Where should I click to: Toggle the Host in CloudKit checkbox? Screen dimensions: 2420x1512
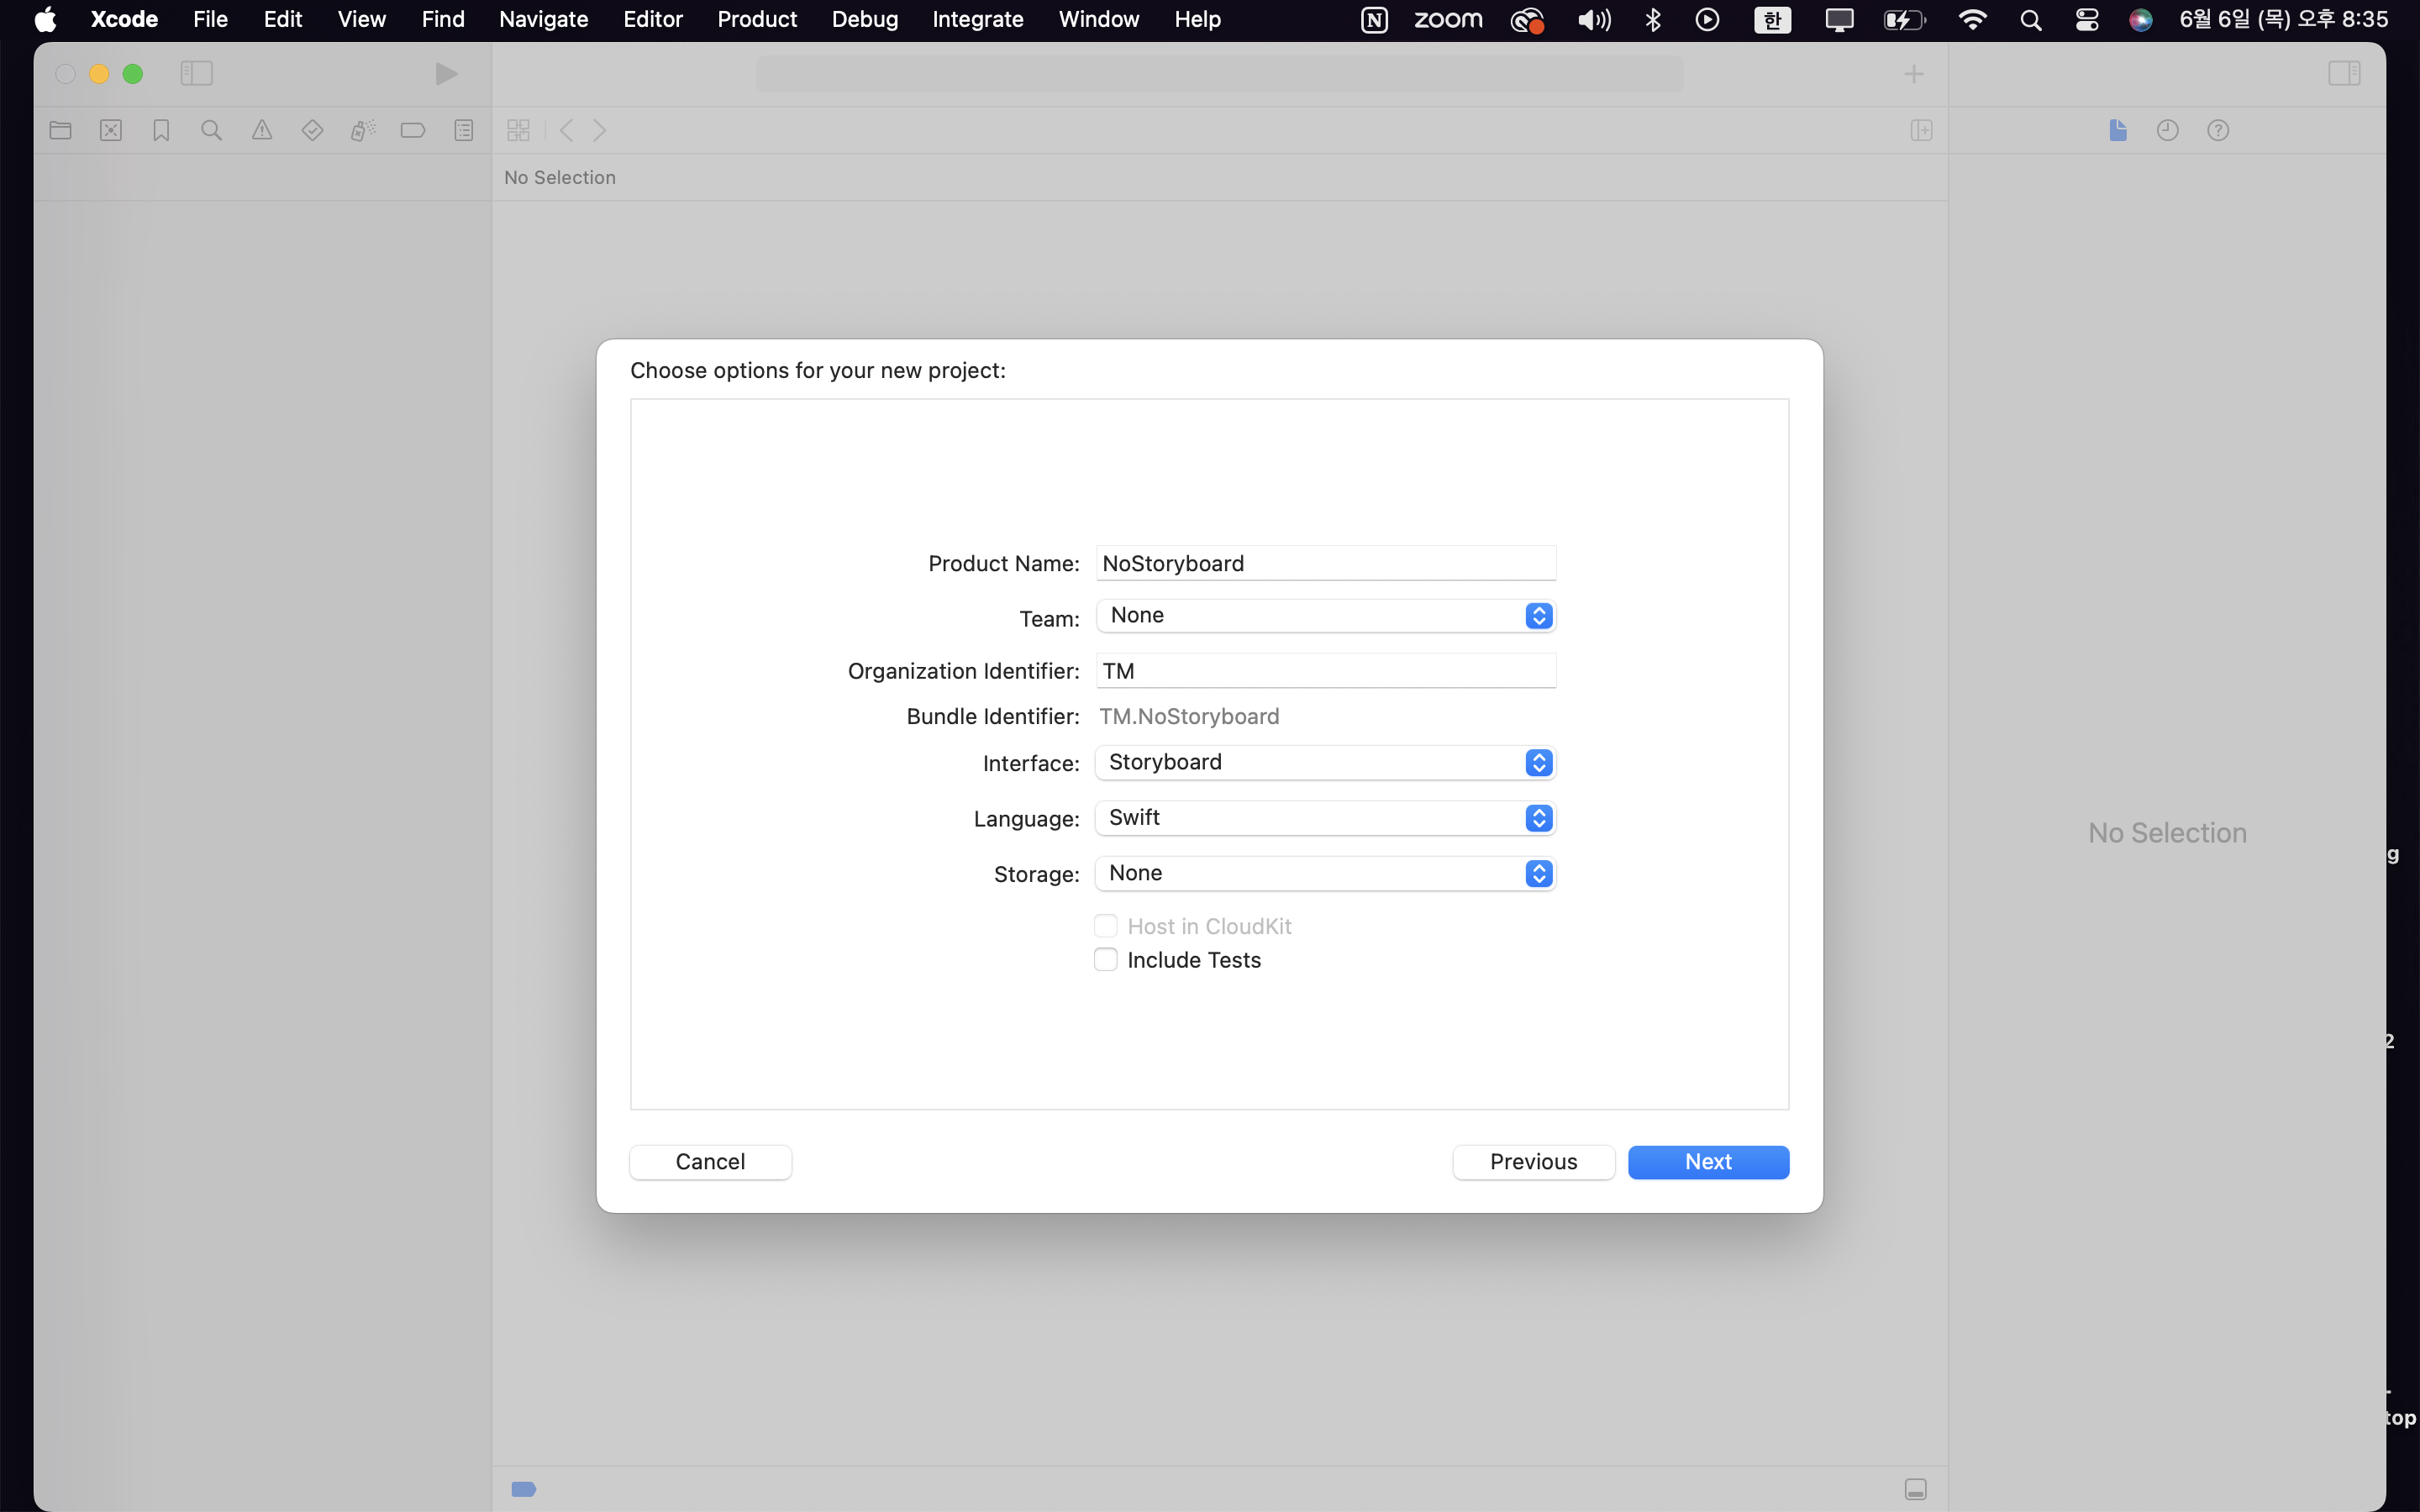pyautogui.click(x=1105, y=926)
